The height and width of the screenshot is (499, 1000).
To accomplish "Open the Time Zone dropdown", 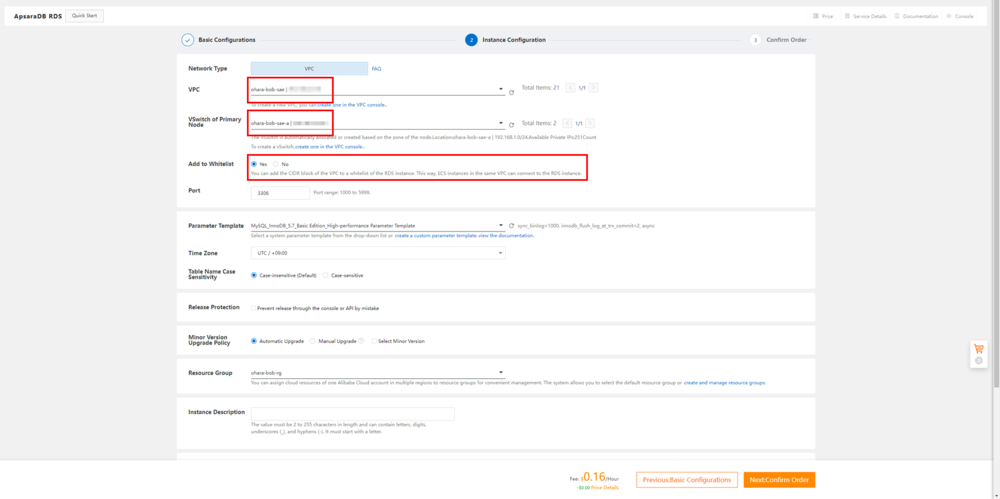I will (378, 253).
